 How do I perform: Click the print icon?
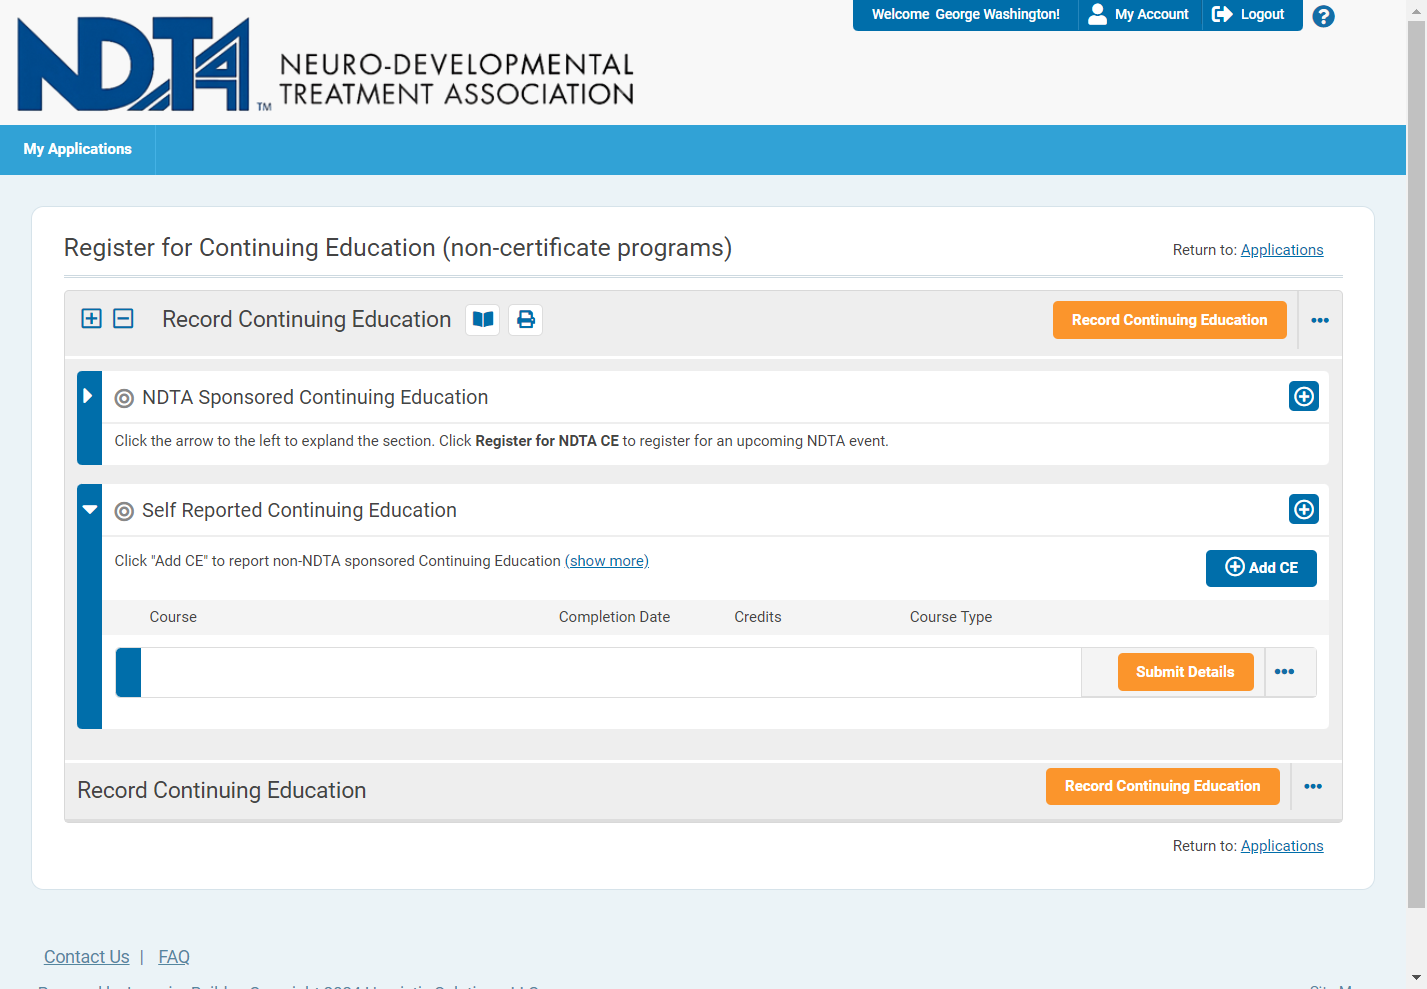point(526,320)
